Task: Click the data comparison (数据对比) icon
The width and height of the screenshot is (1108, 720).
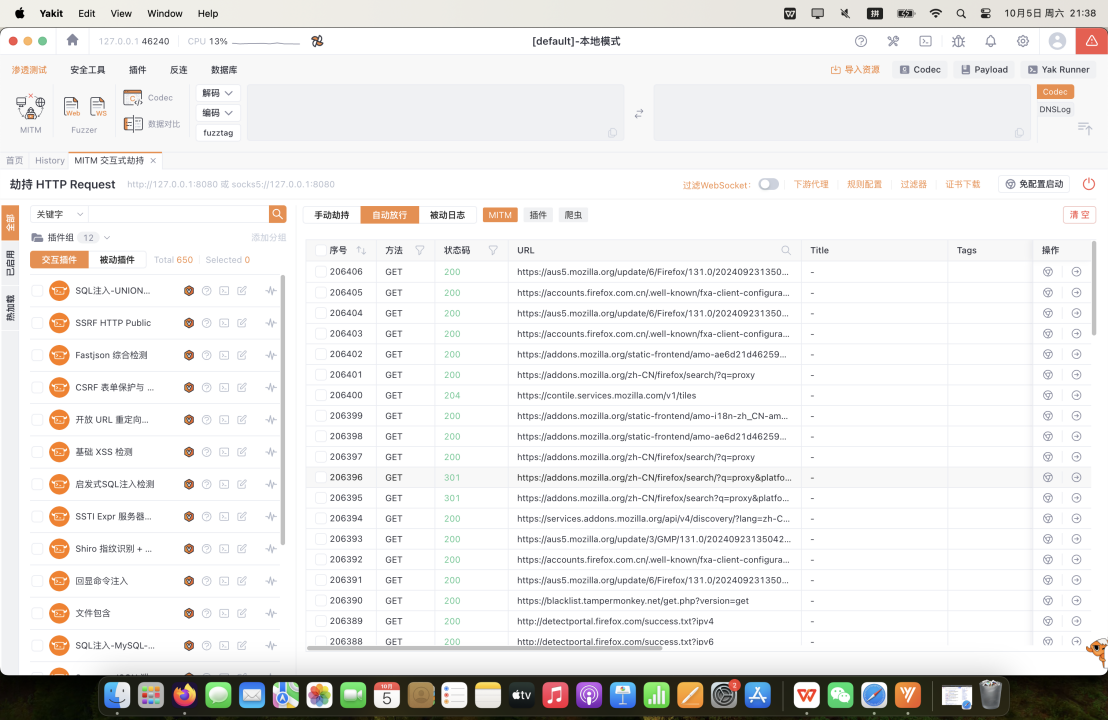Action: coord(133,124)
